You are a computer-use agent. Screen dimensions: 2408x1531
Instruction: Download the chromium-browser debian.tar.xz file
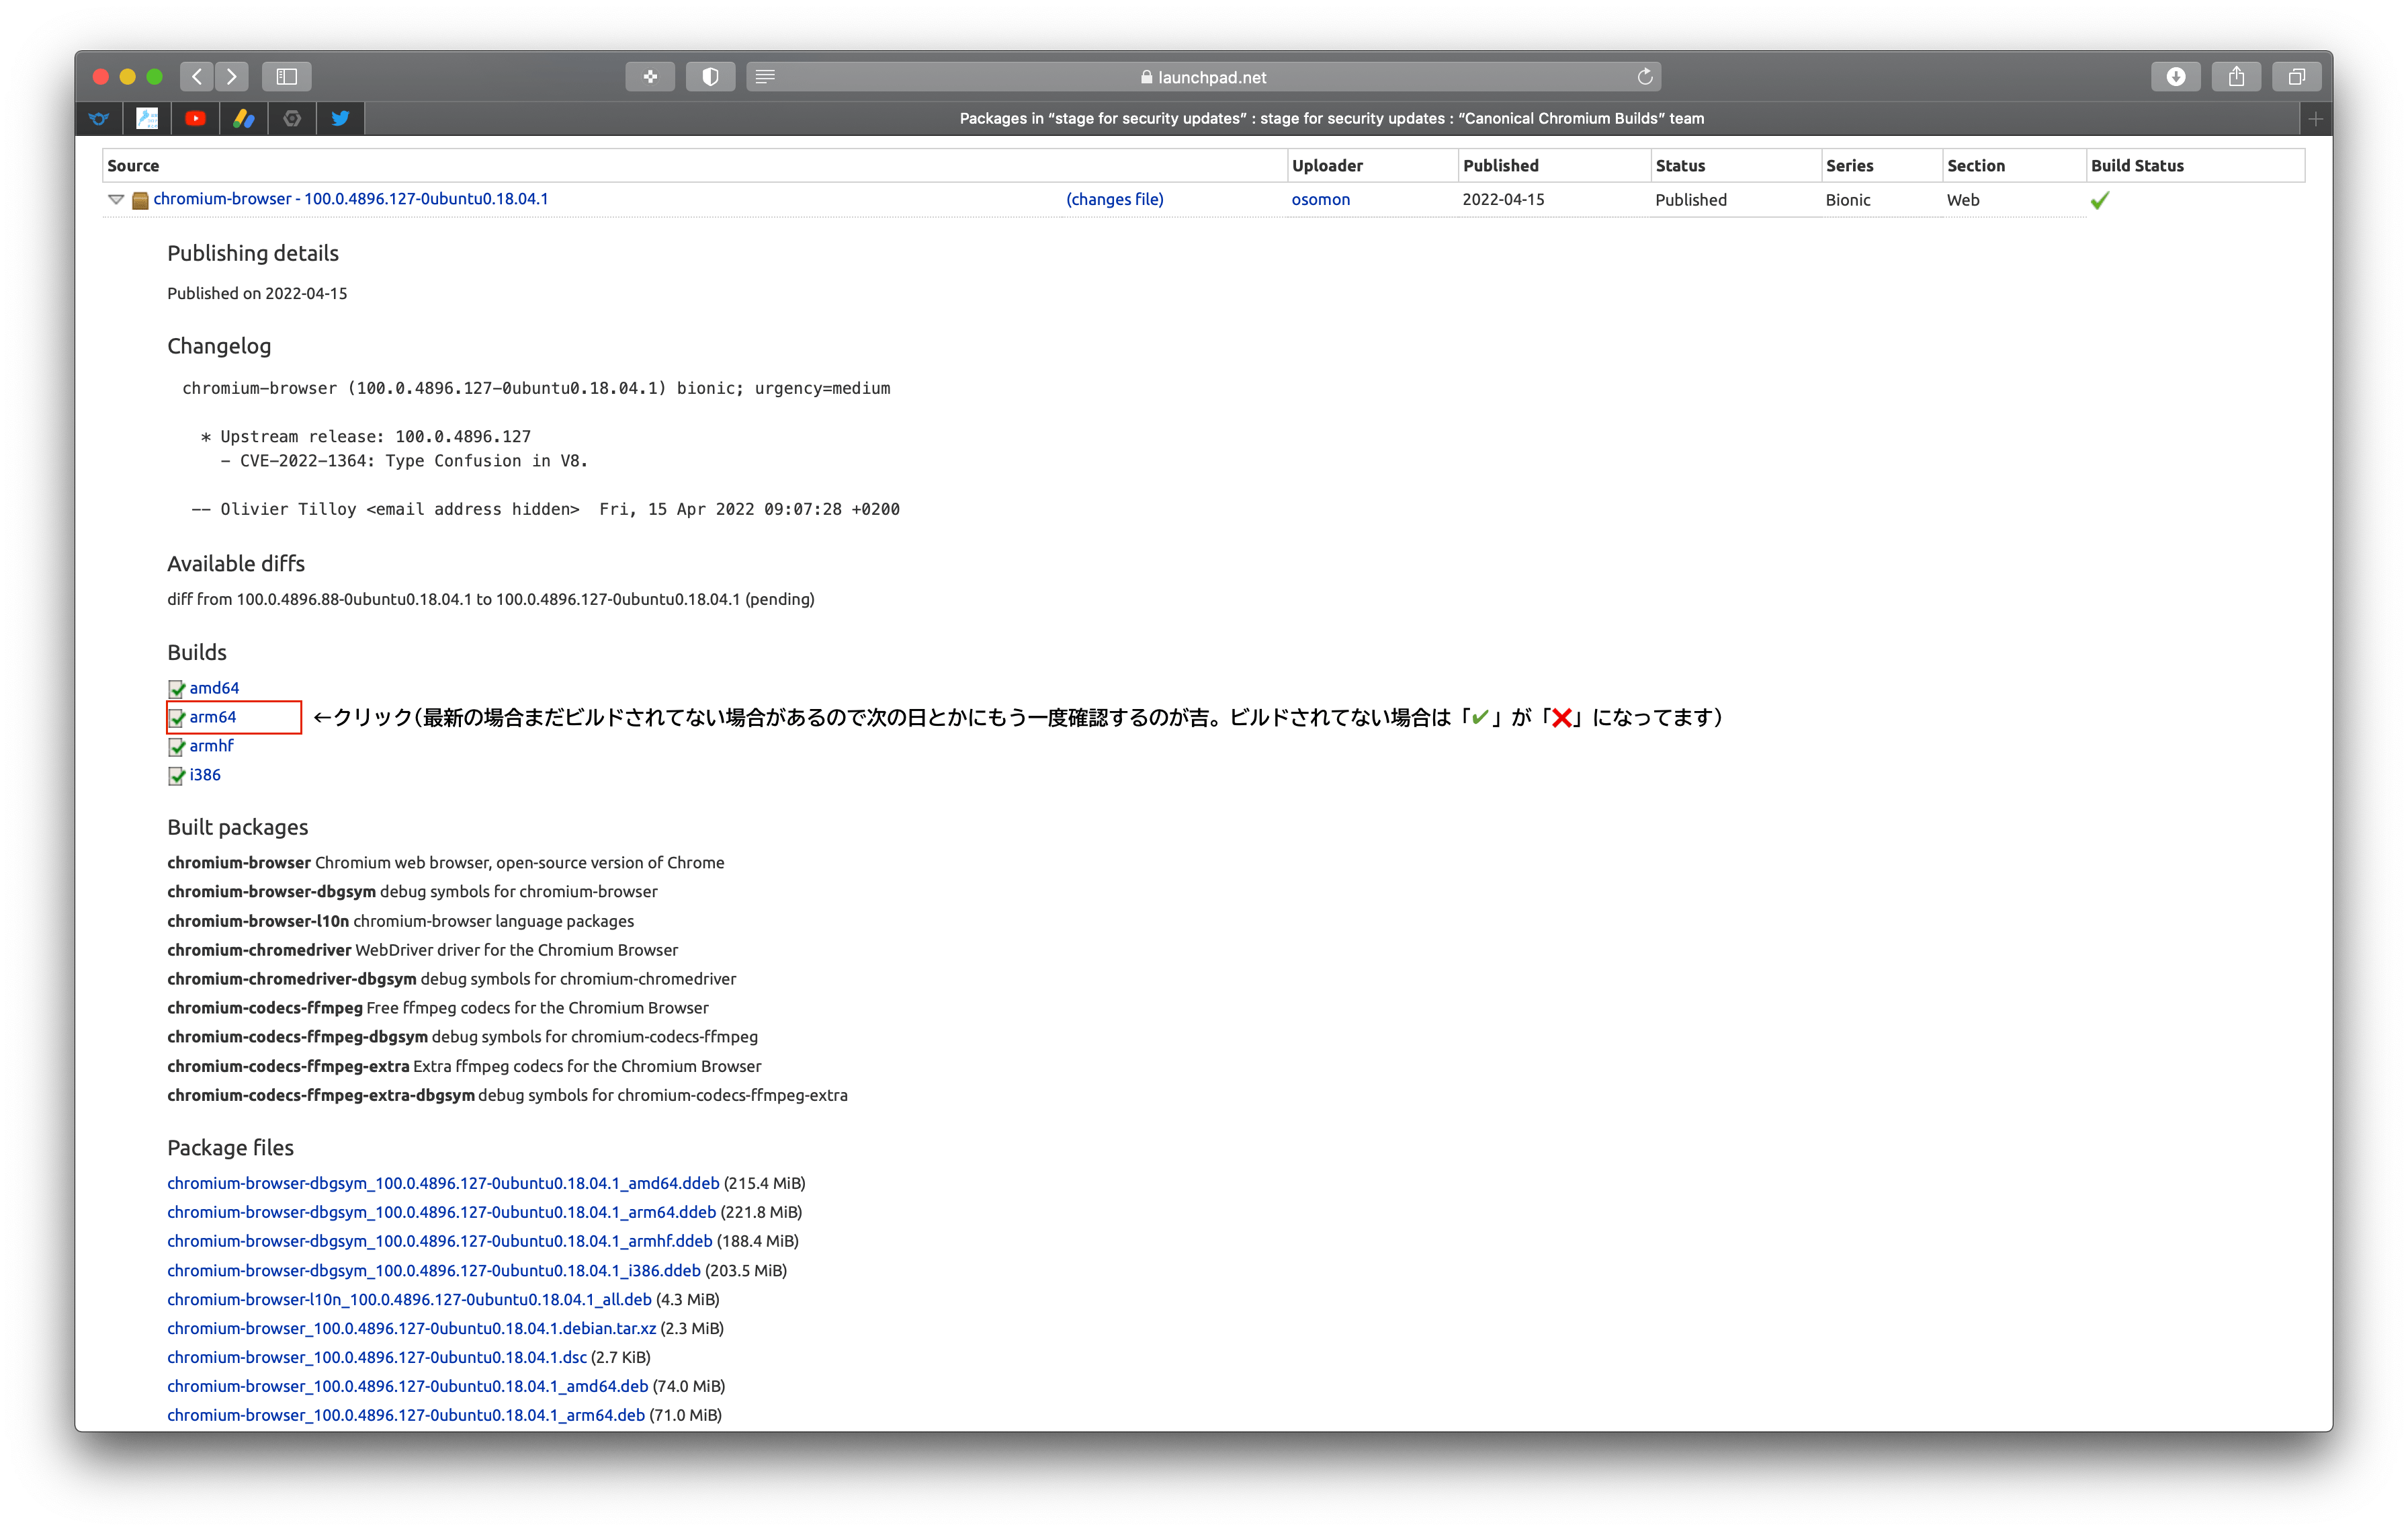coord(412,1329)
